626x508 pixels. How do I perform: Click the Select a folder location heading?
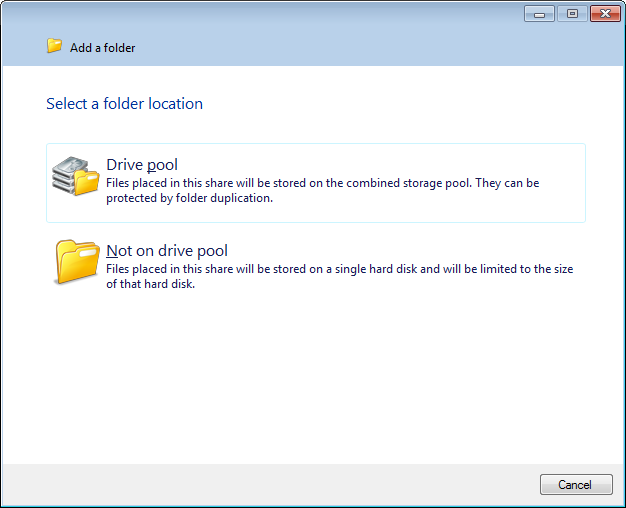(124, 104)
